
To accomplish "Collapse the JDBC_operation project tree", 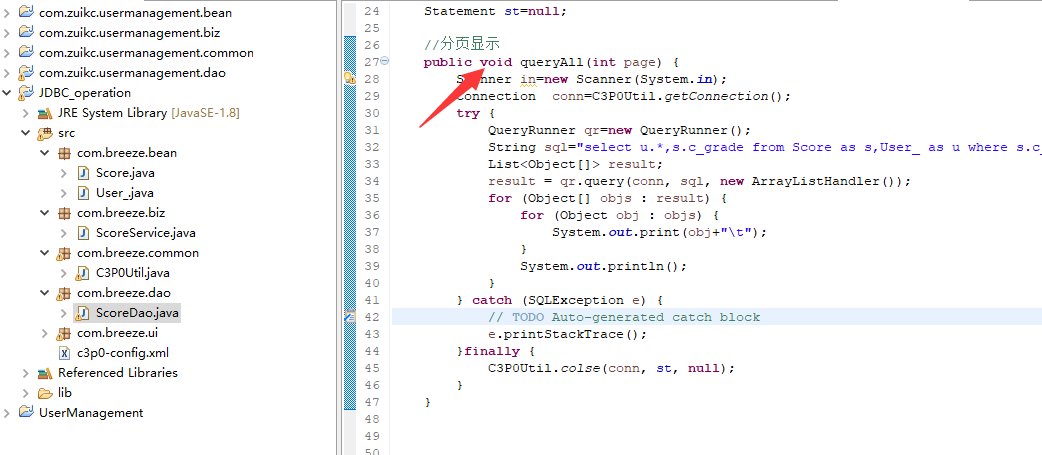I will click(x=7, y=92).
